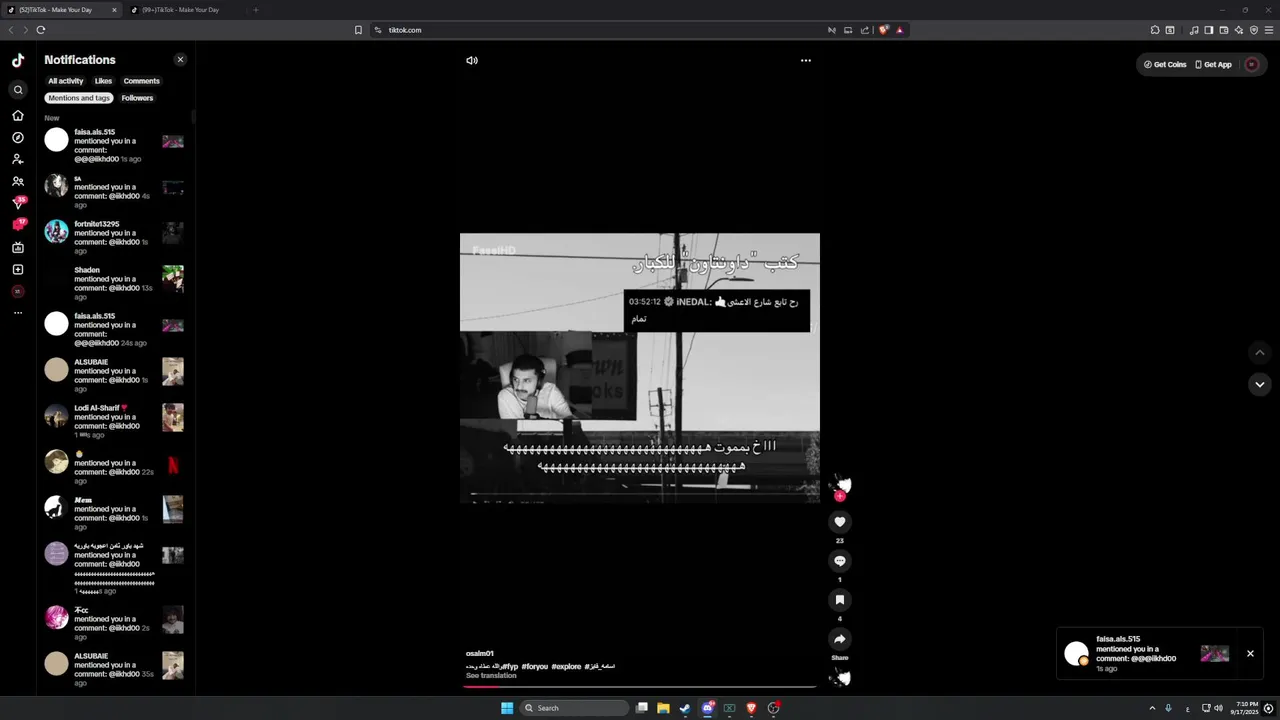Bookmark this page in address bar
The image size is (1280, 720).
358,30
